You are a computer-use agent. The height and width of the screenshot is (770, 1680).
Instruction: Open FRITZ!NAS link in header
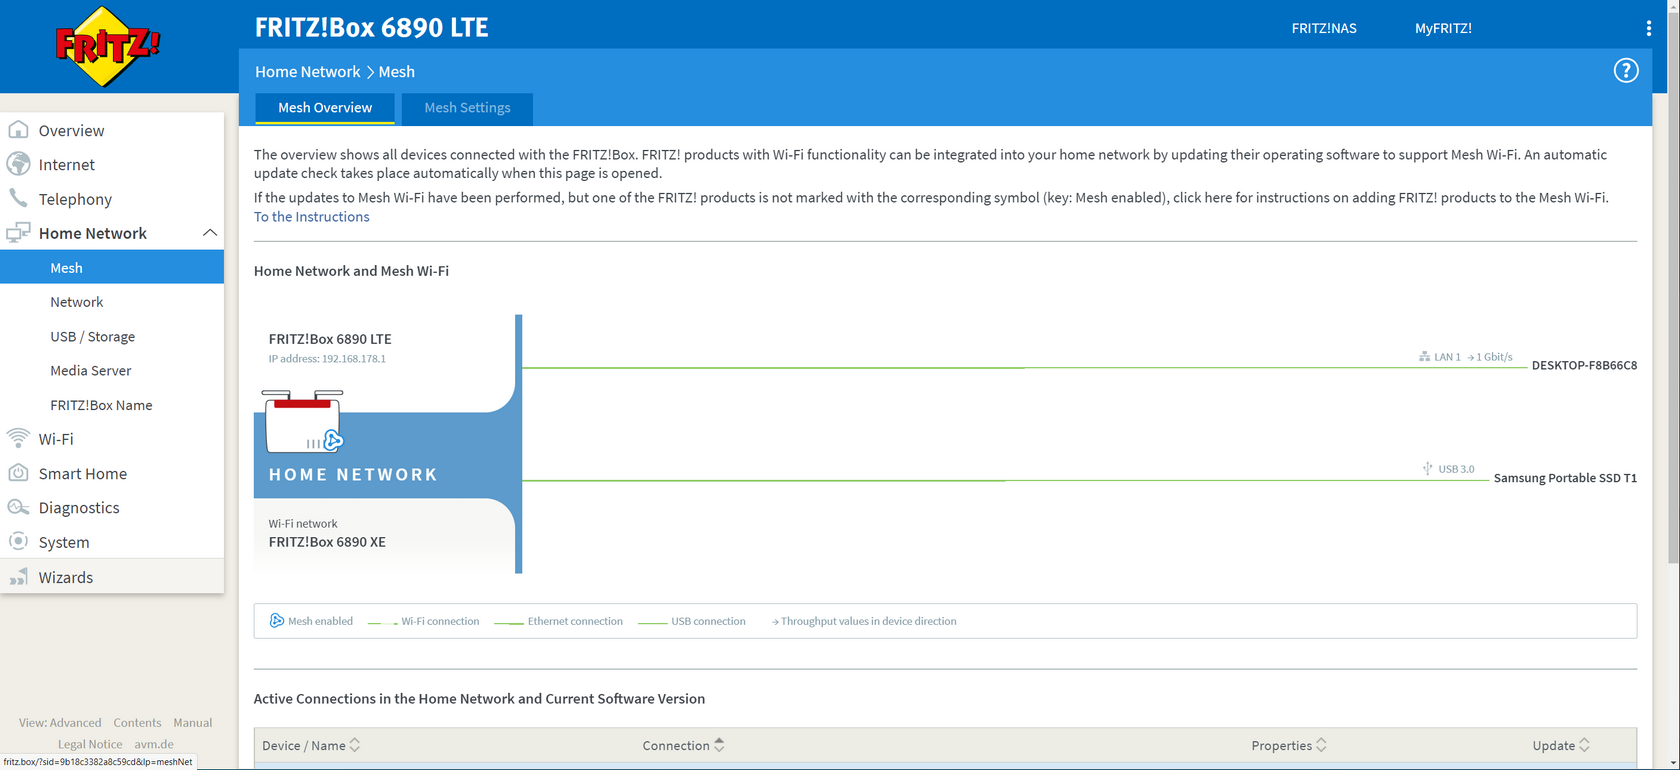pyautogui.click(x=1324, y=28)
